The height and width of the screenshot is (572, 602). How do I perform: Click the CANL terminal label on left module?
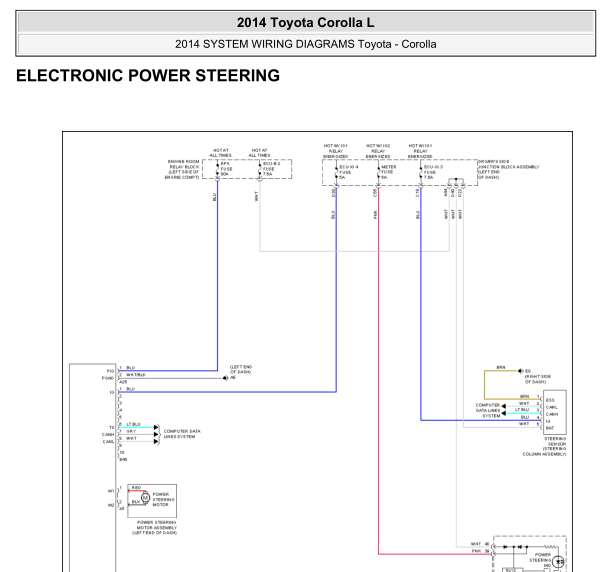pos(108,441)
